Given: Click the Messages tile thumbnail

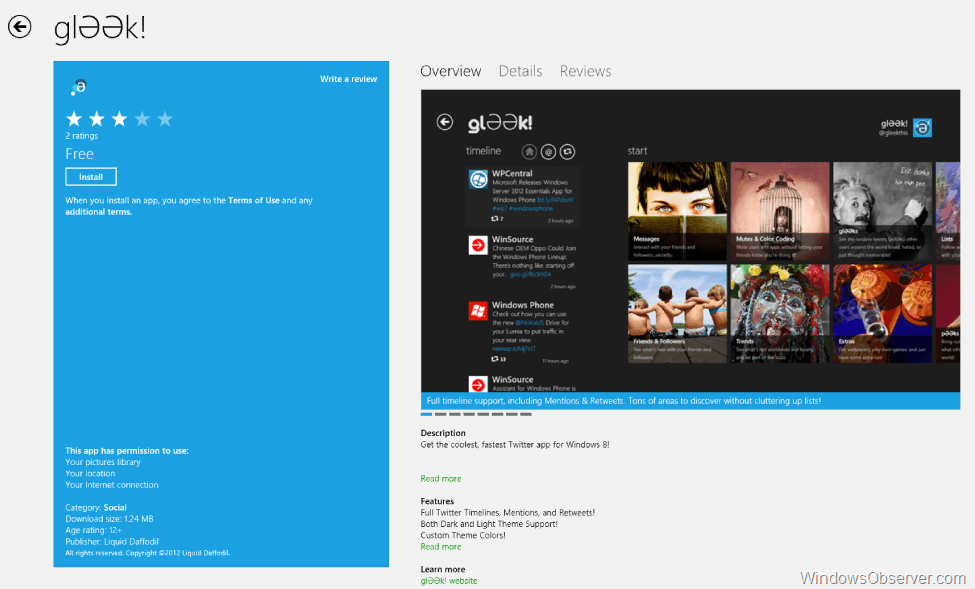Looking at the screenshot, I should tap(677, 207).
